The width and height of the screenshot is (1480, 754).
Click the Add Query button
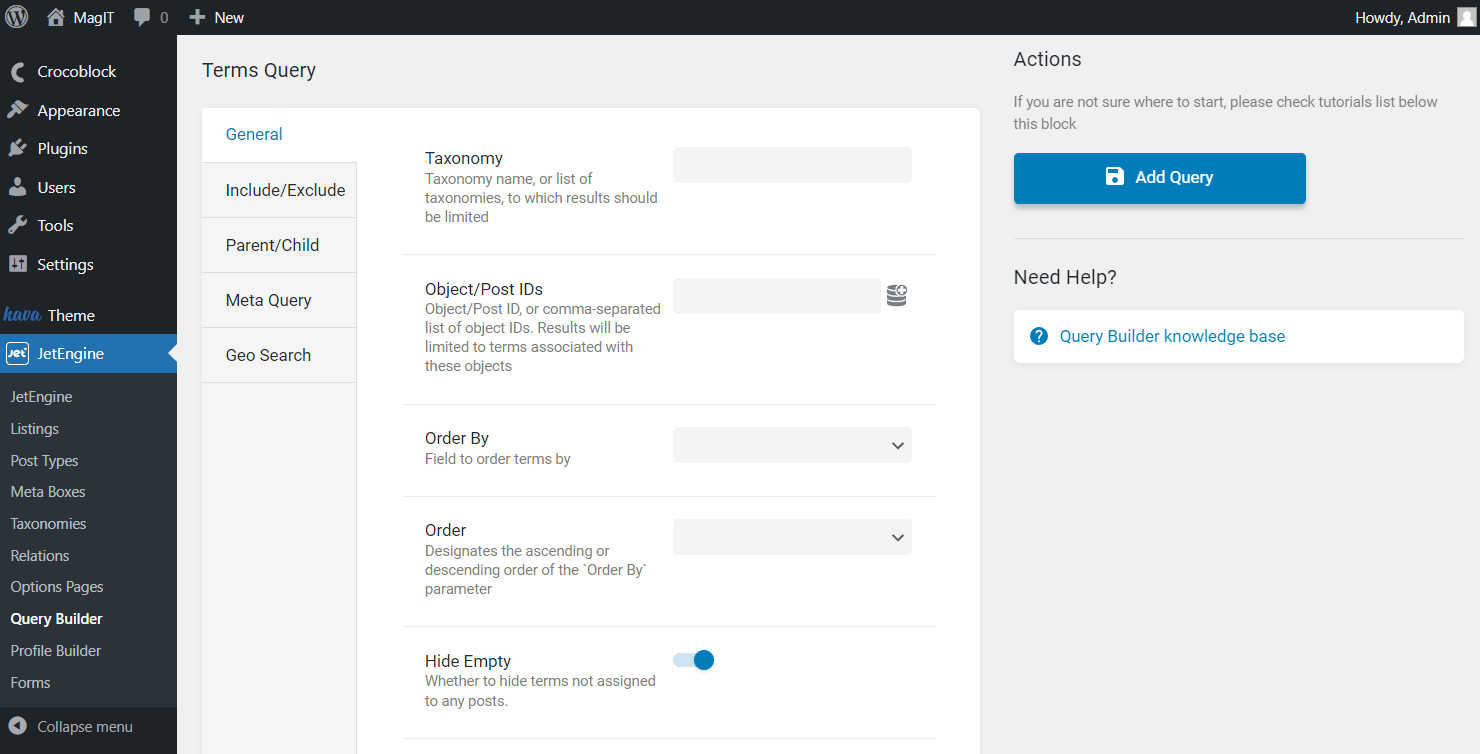click(x=1160, y=178)
